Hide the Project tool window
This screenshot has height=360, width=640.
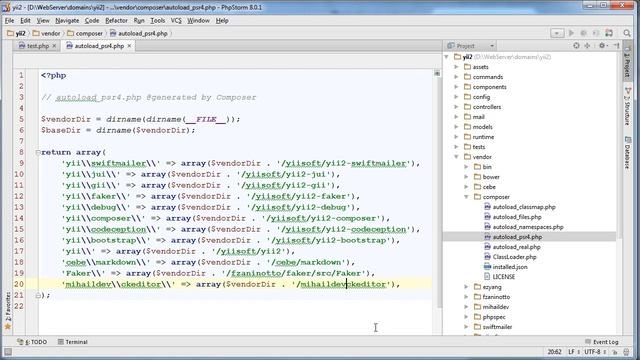(616, 46)
